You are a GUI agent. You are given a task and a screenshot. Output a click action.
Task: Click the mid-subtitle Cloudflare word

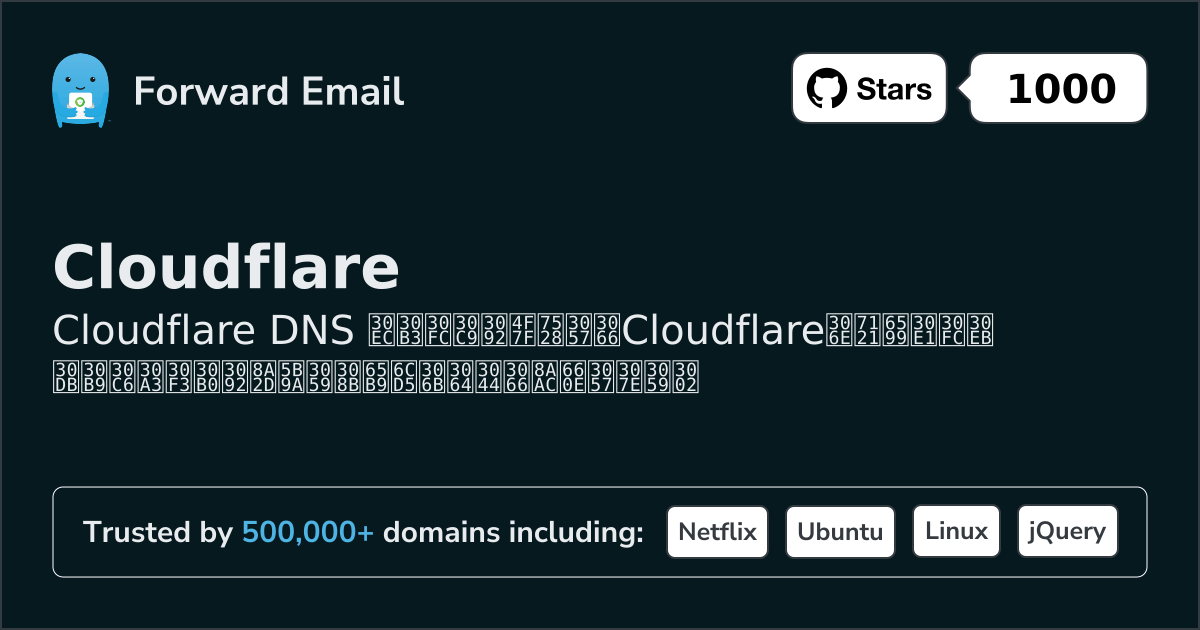coord(722,329)
